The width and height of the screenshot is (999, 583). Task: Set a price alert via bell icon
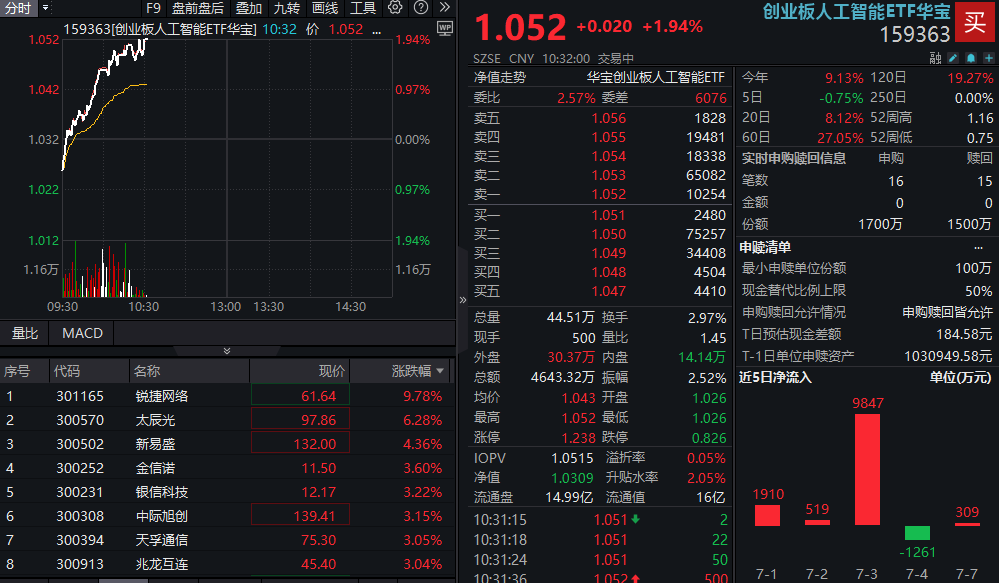click(x=971, y=58)
